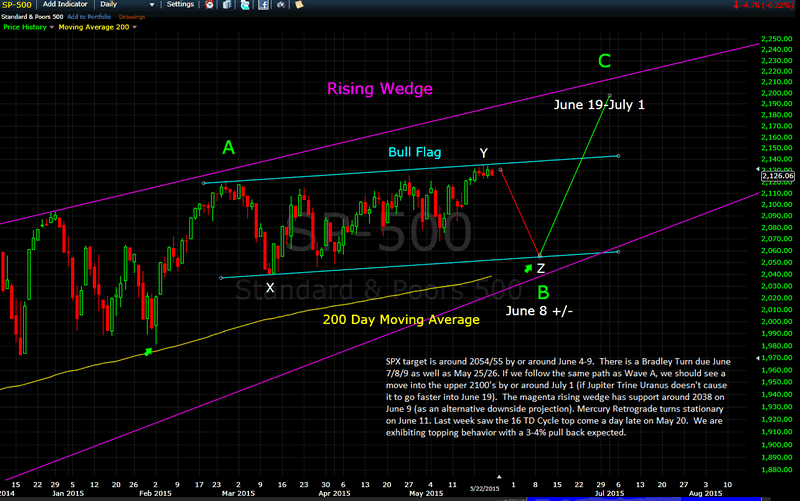Open the sticky note icon
This screenshot has height=501, width=800.
(x=299, y=5)
